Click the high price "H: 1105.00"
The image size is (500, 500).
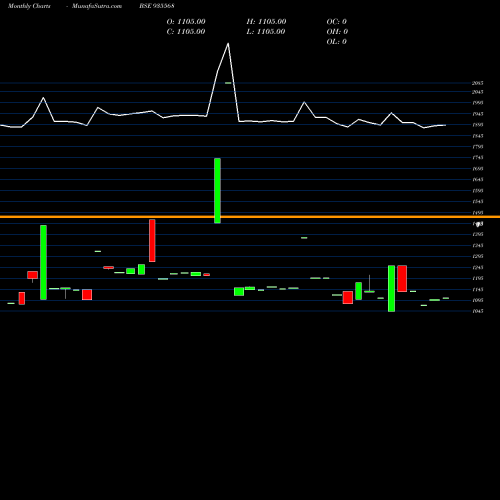click(x=266, y=22)
